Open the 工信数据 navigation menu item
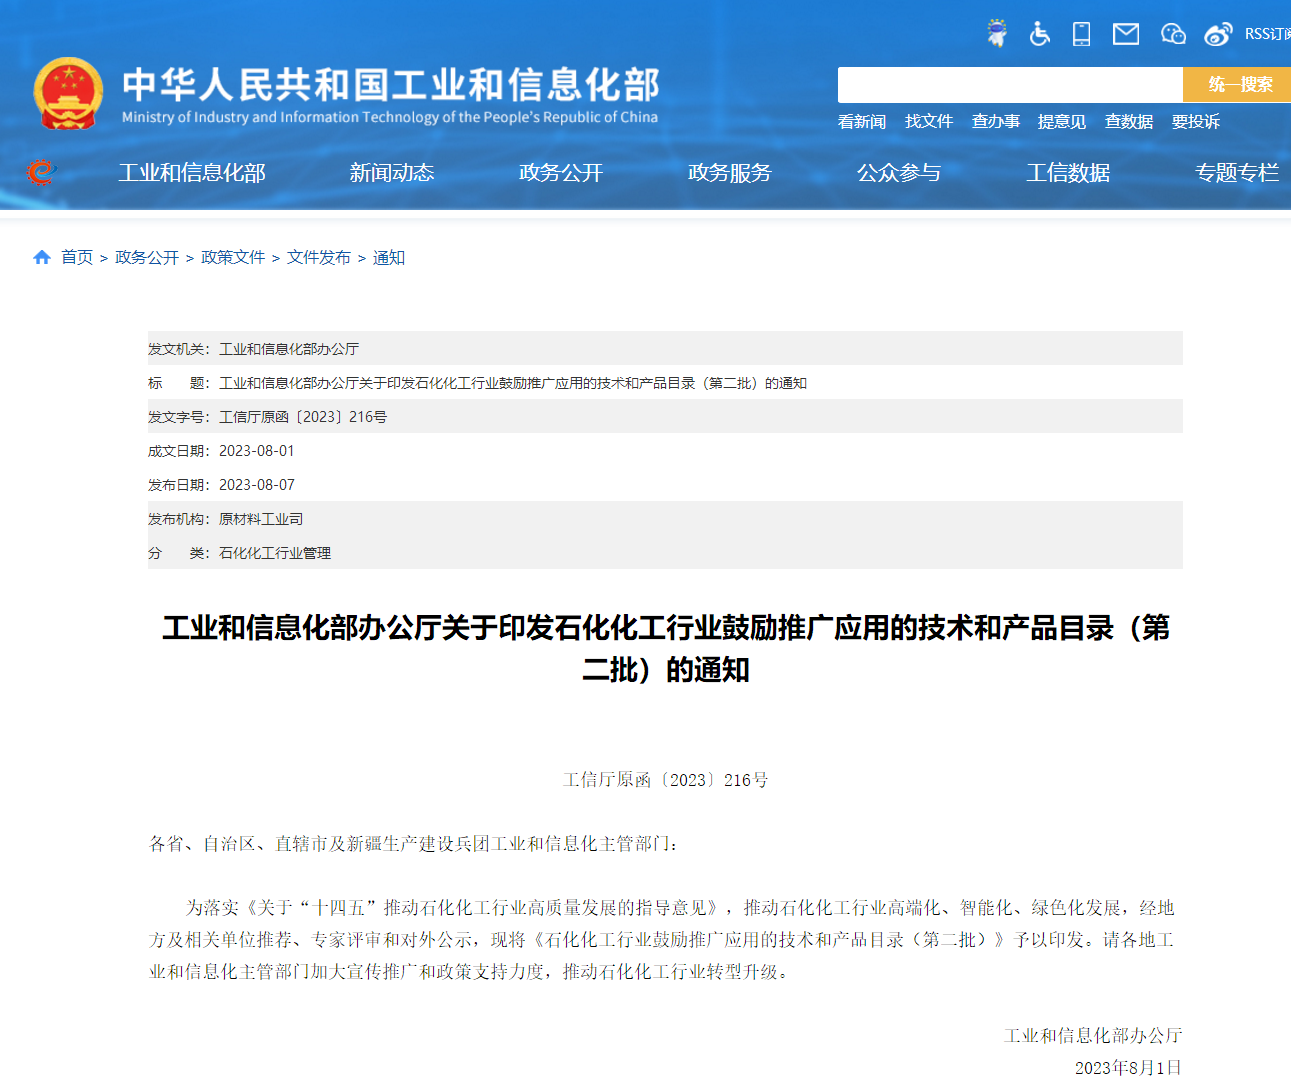 [1068, 173]
